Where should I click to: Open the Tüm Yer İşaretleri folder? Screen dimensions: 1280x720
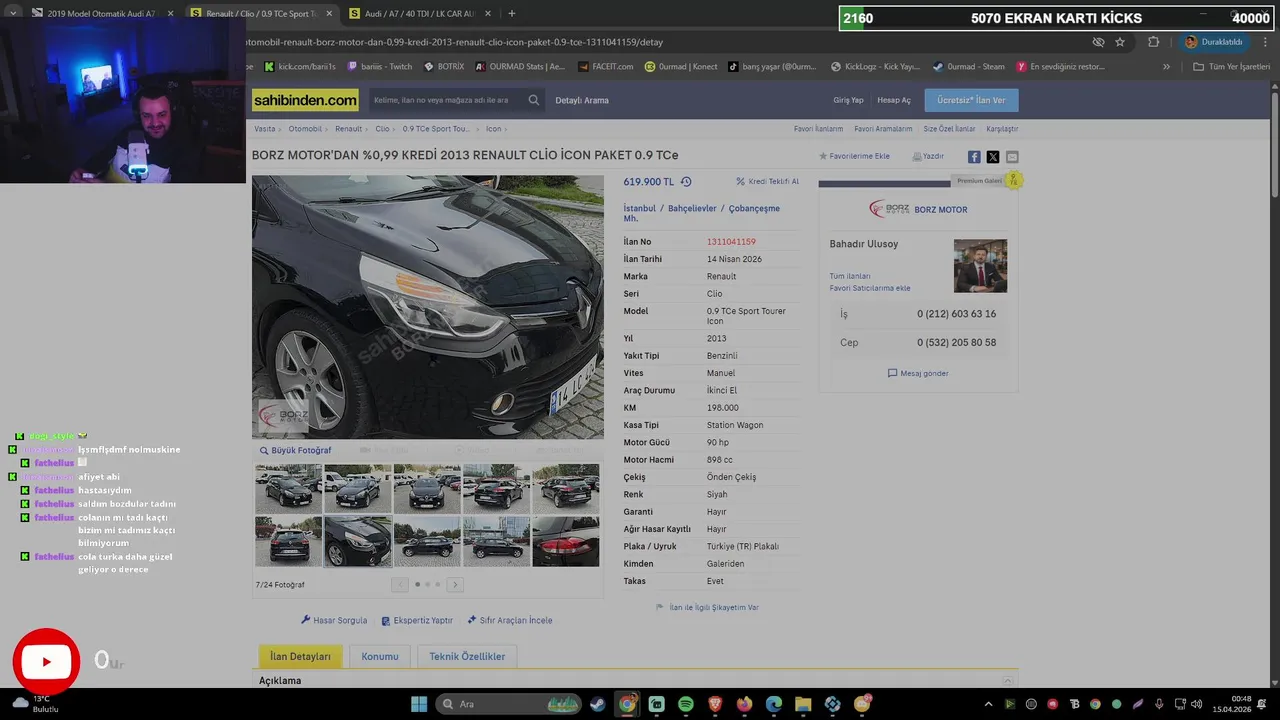(1231, 67)
